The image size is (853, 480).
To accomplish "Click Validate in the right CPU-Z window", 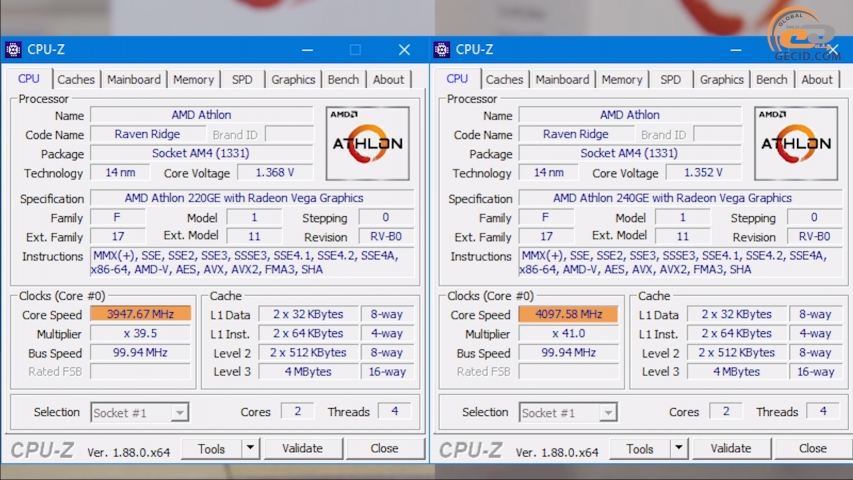I will [731, 448].
